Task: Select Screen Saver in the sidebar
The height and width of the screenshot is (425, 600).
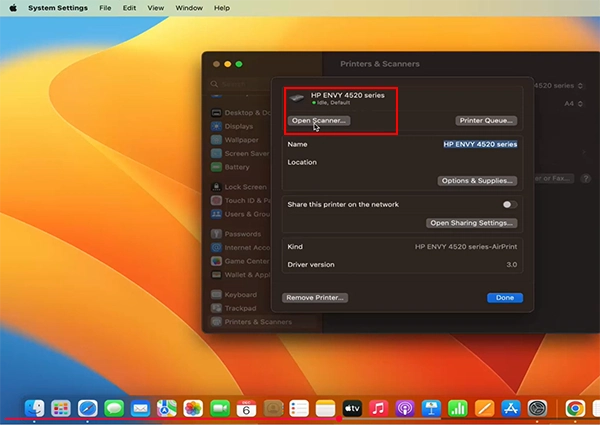Action: (240, 153)
